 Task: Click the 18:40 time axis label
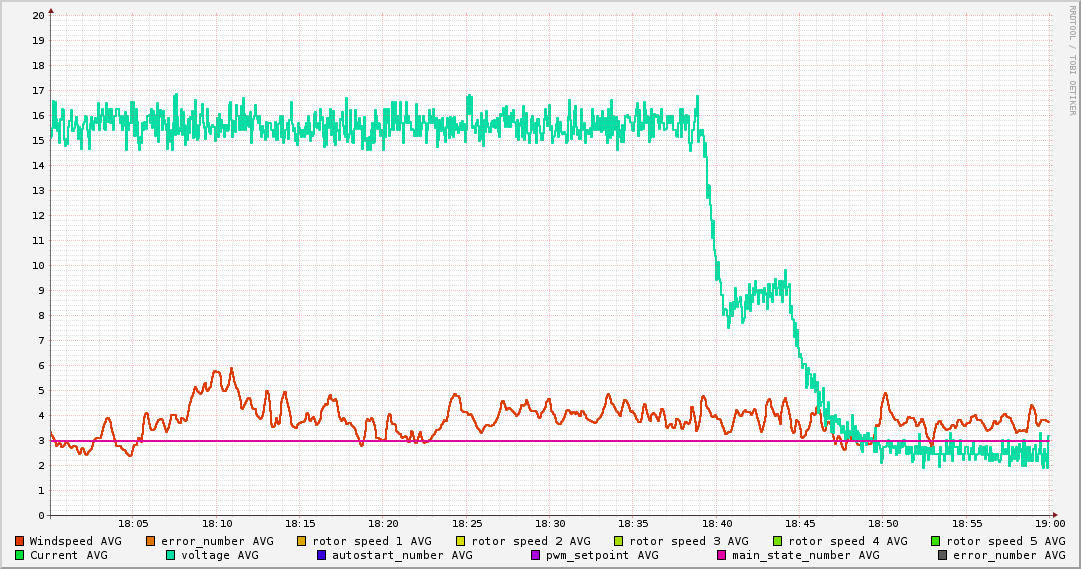pos(717,523)
